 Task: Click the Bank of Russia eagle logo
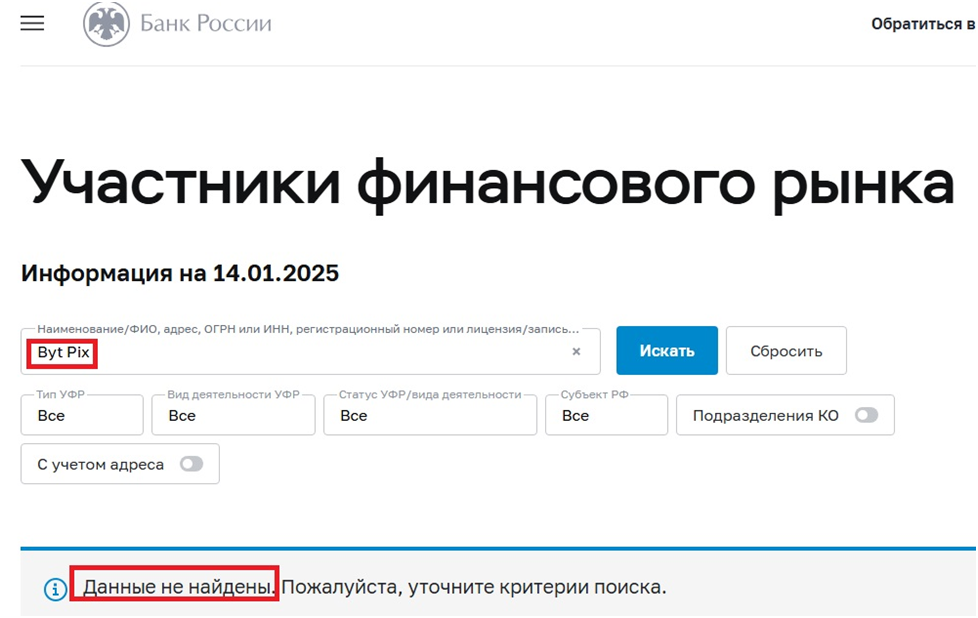[x=106, y=24]
